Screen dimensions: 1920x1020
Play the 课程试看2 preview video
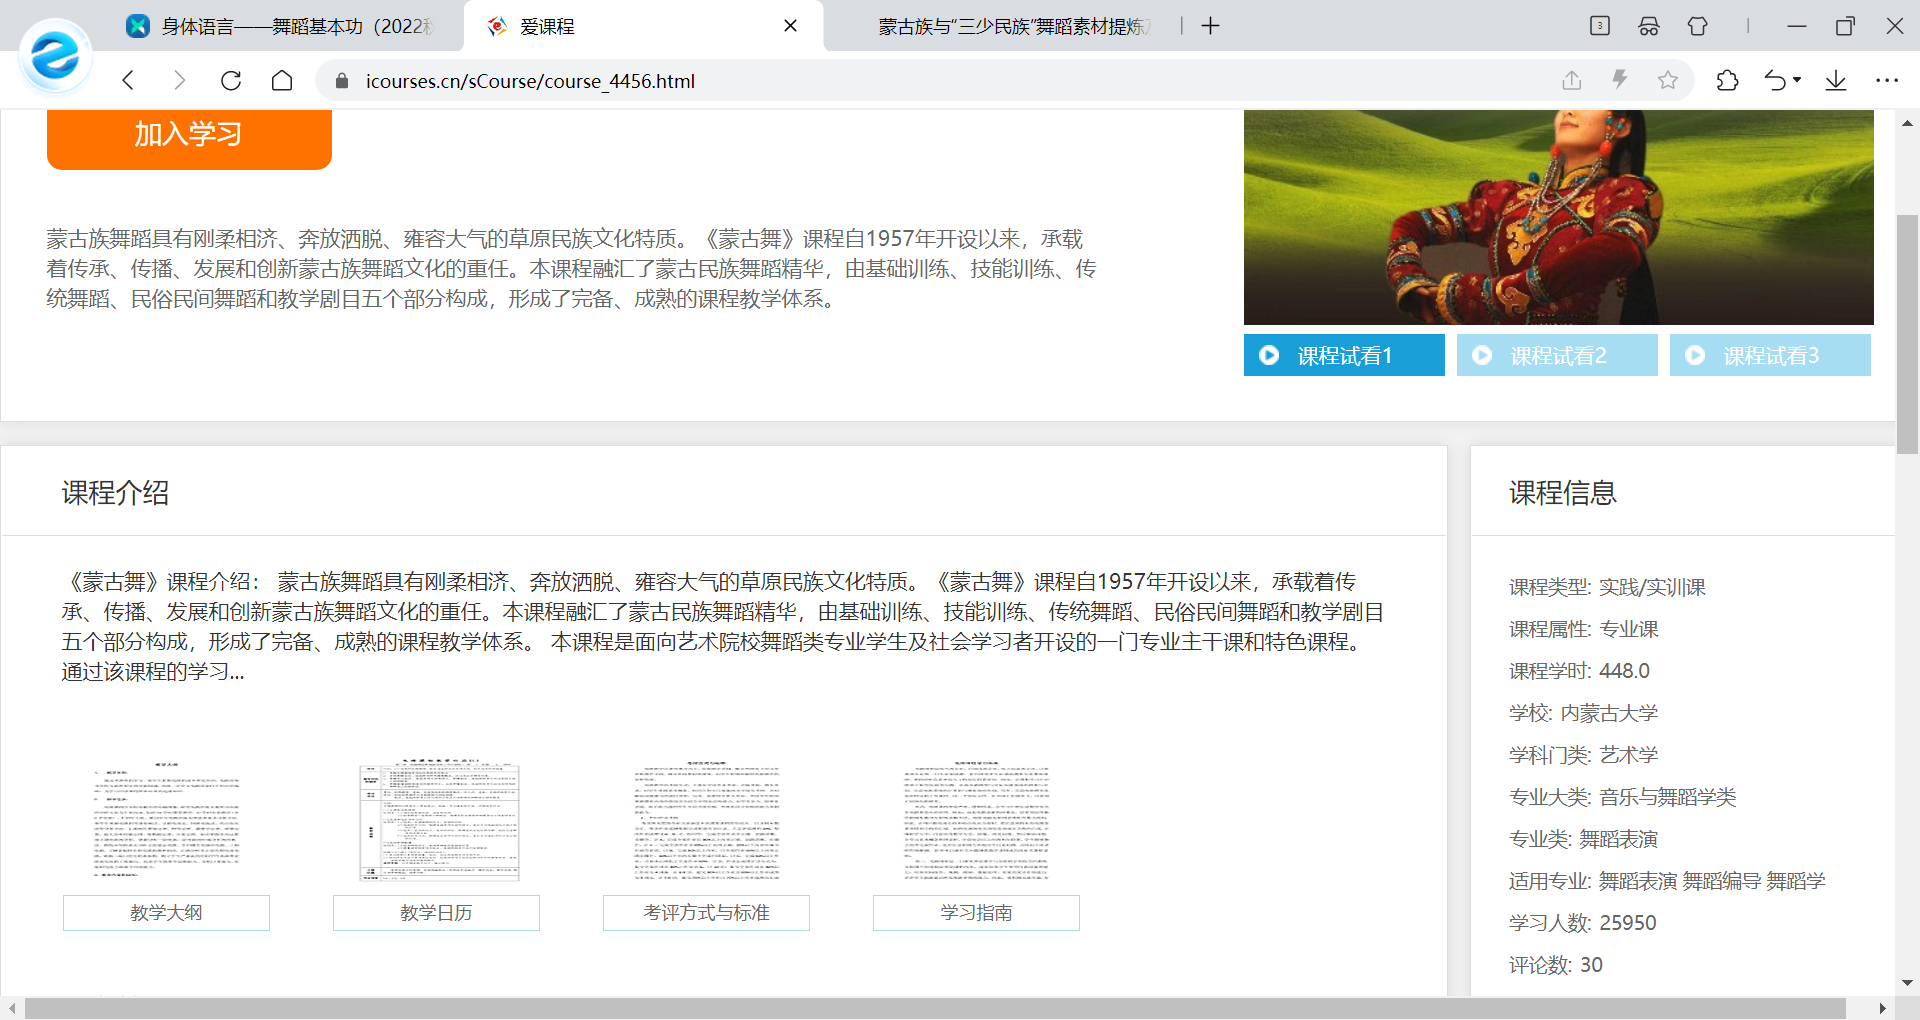[x=1556, y=355]
